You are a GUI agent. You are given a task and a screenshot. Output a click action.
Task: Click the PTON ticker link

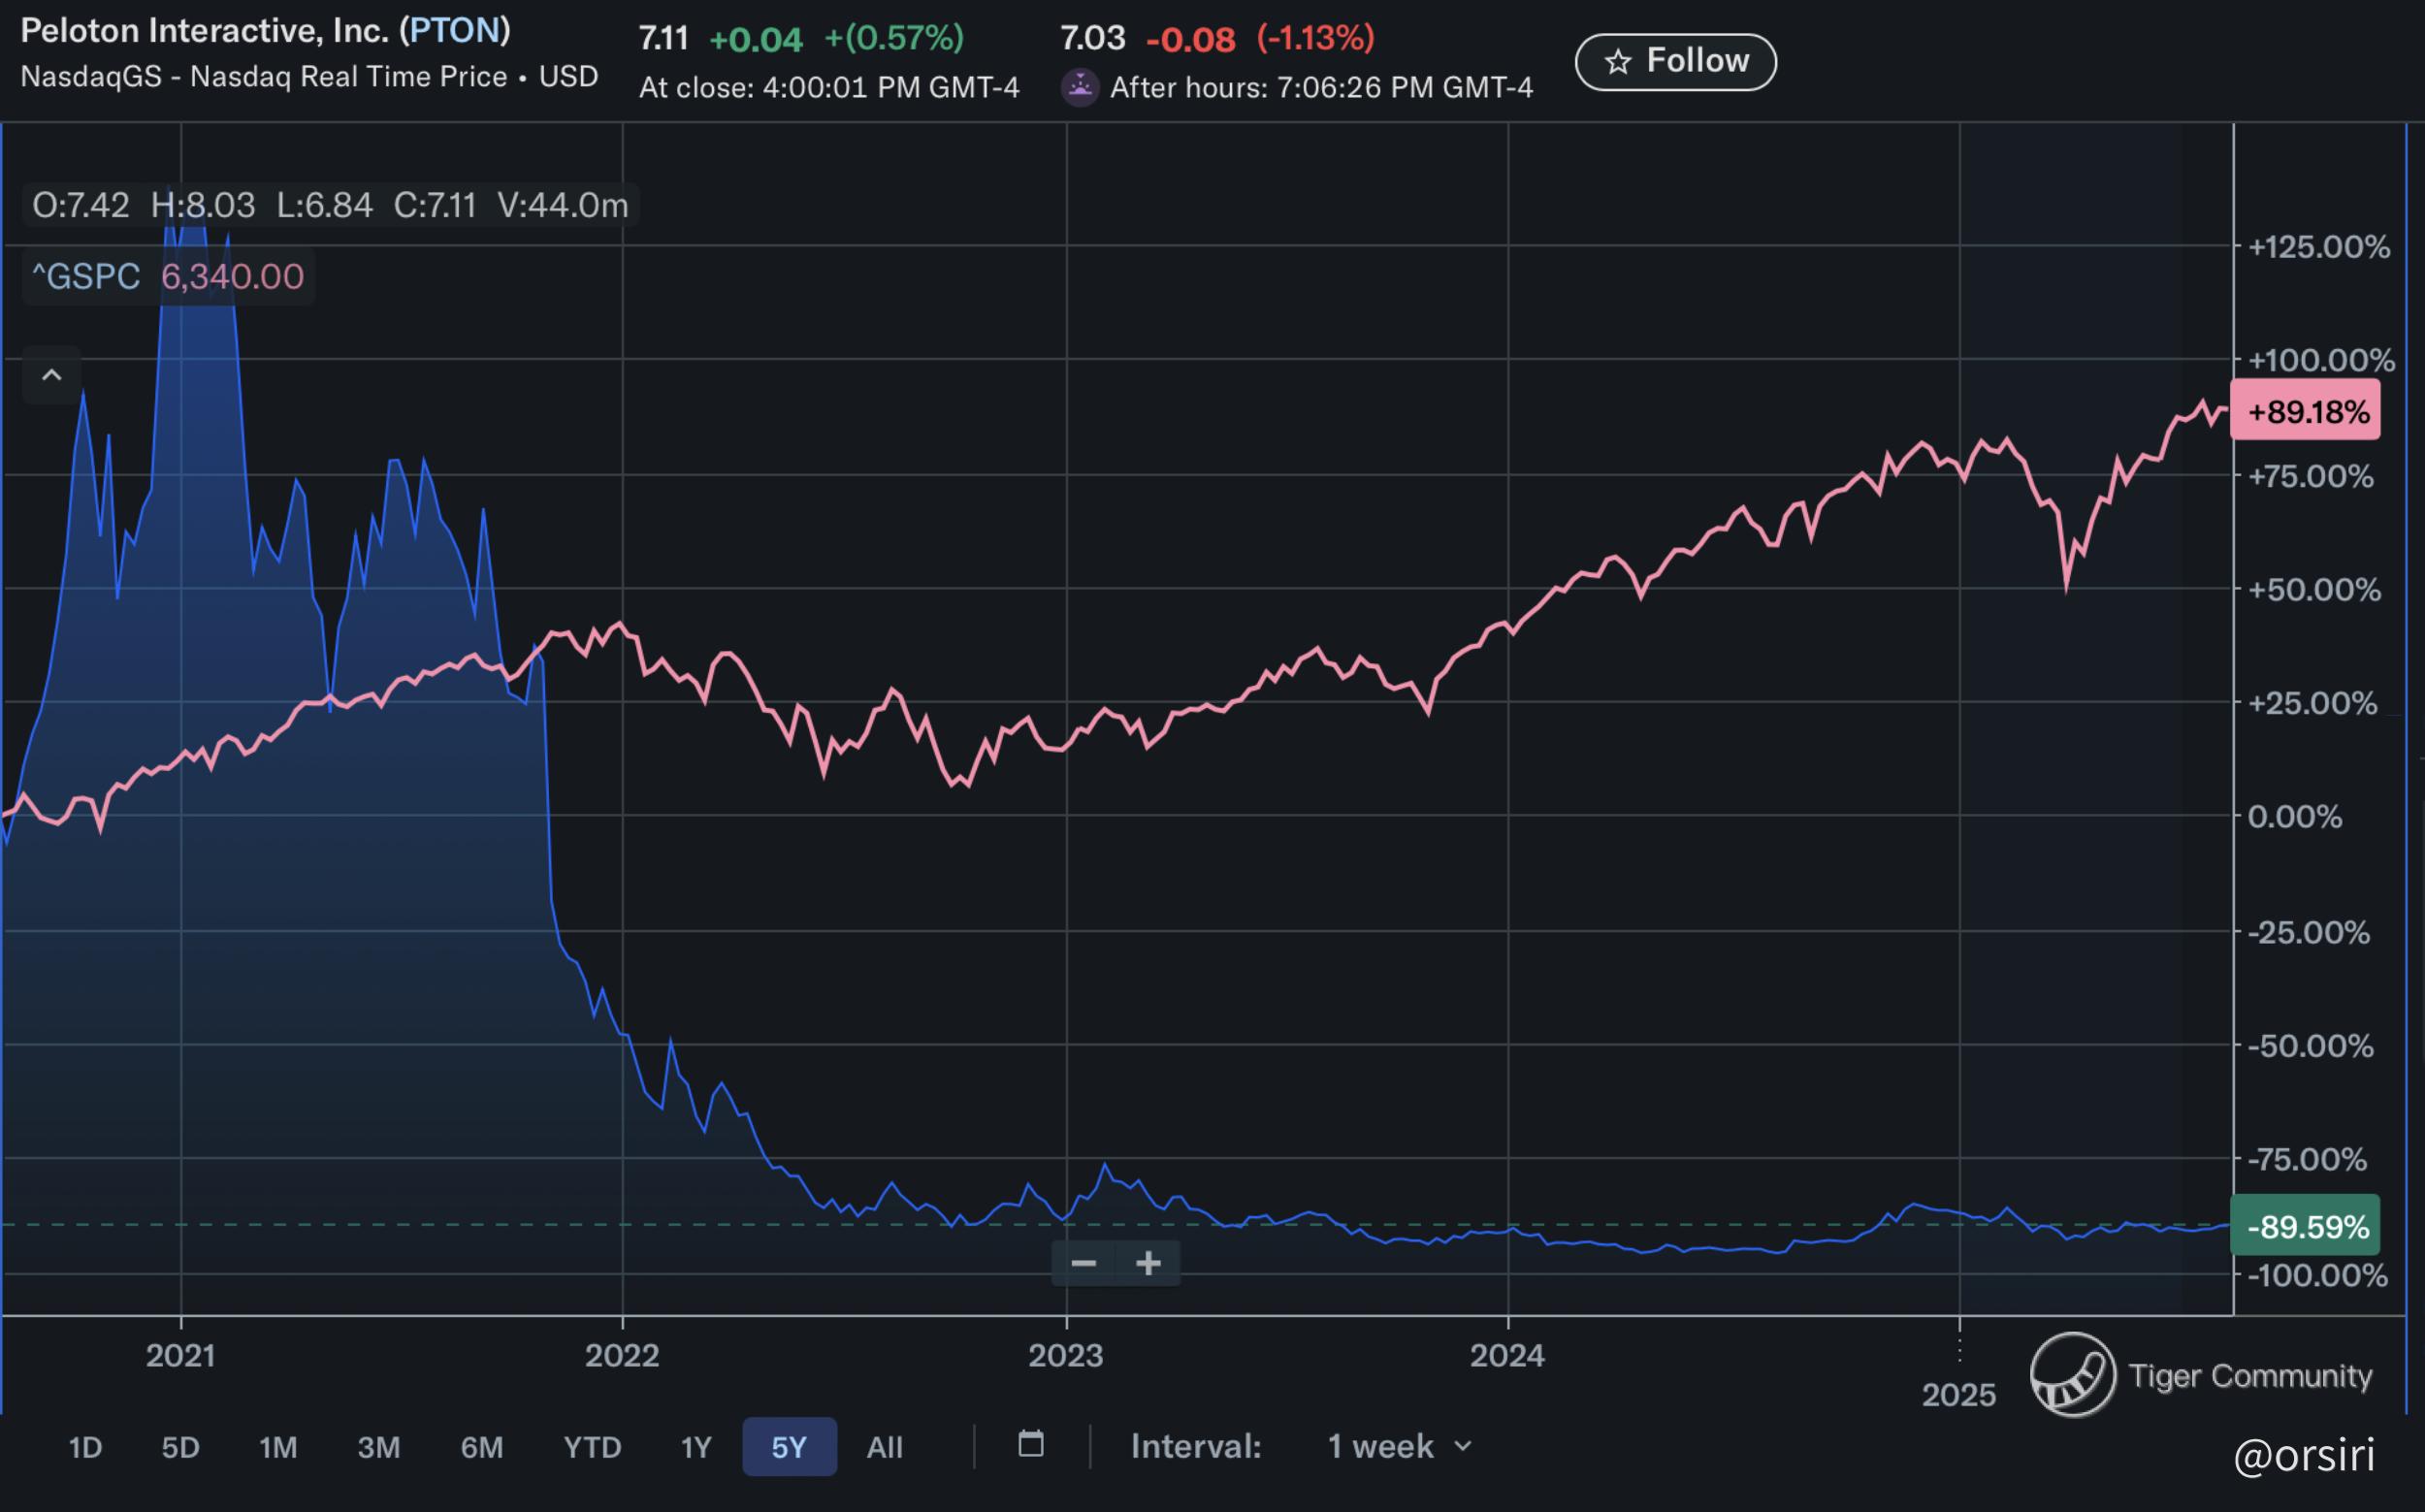tap(455, 31)
